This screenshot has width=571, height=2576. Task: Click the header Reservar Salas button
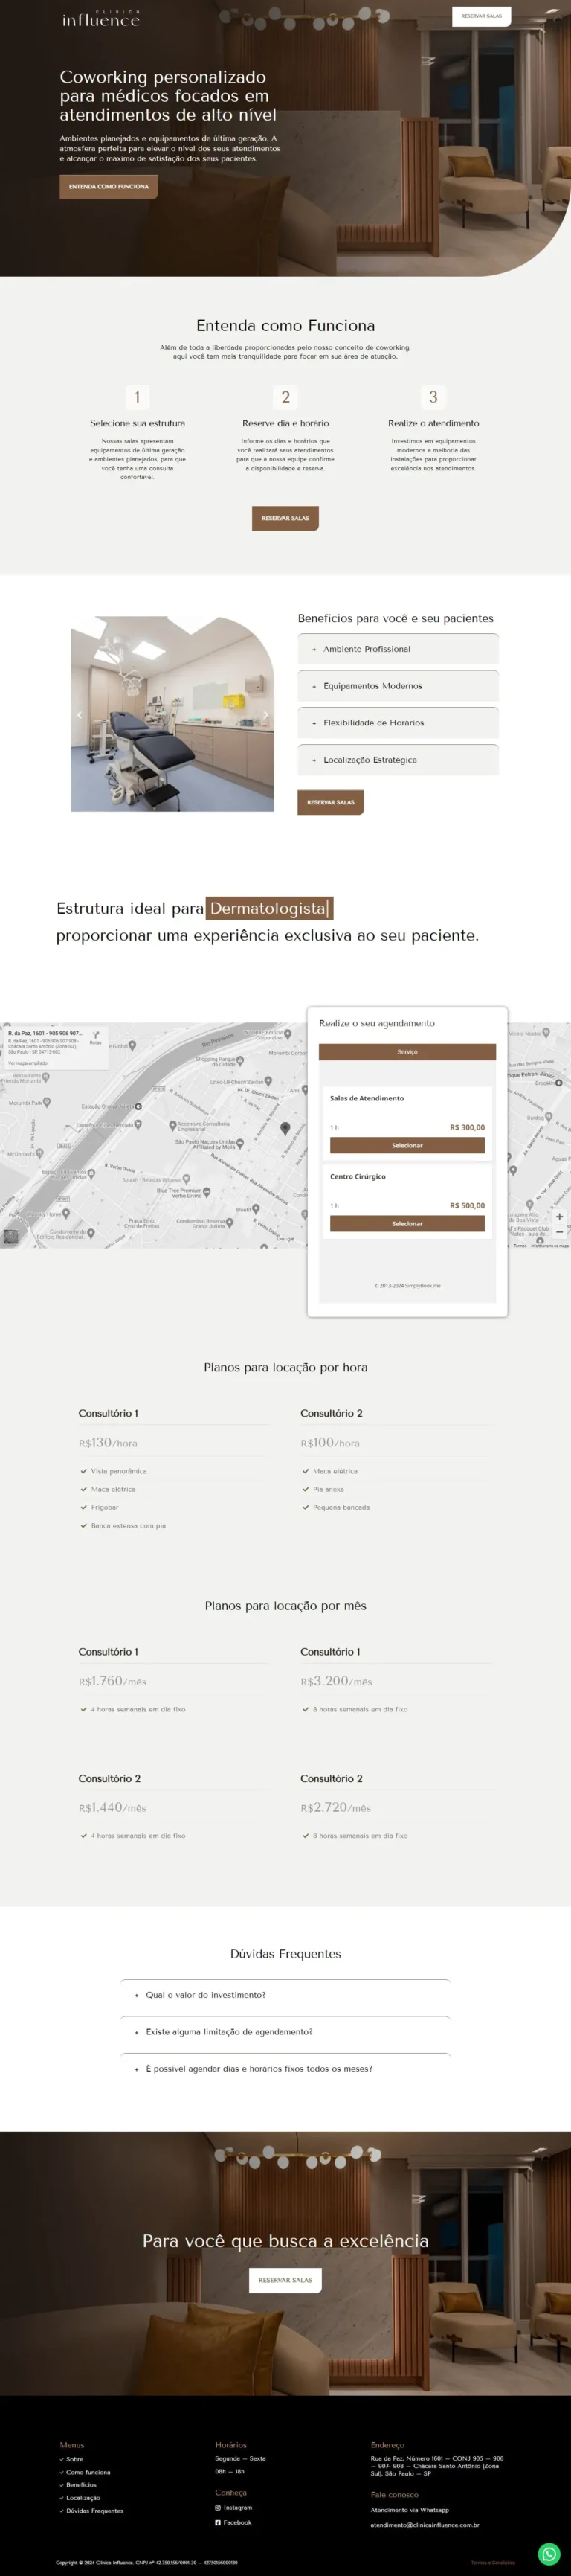coord(481,16)
